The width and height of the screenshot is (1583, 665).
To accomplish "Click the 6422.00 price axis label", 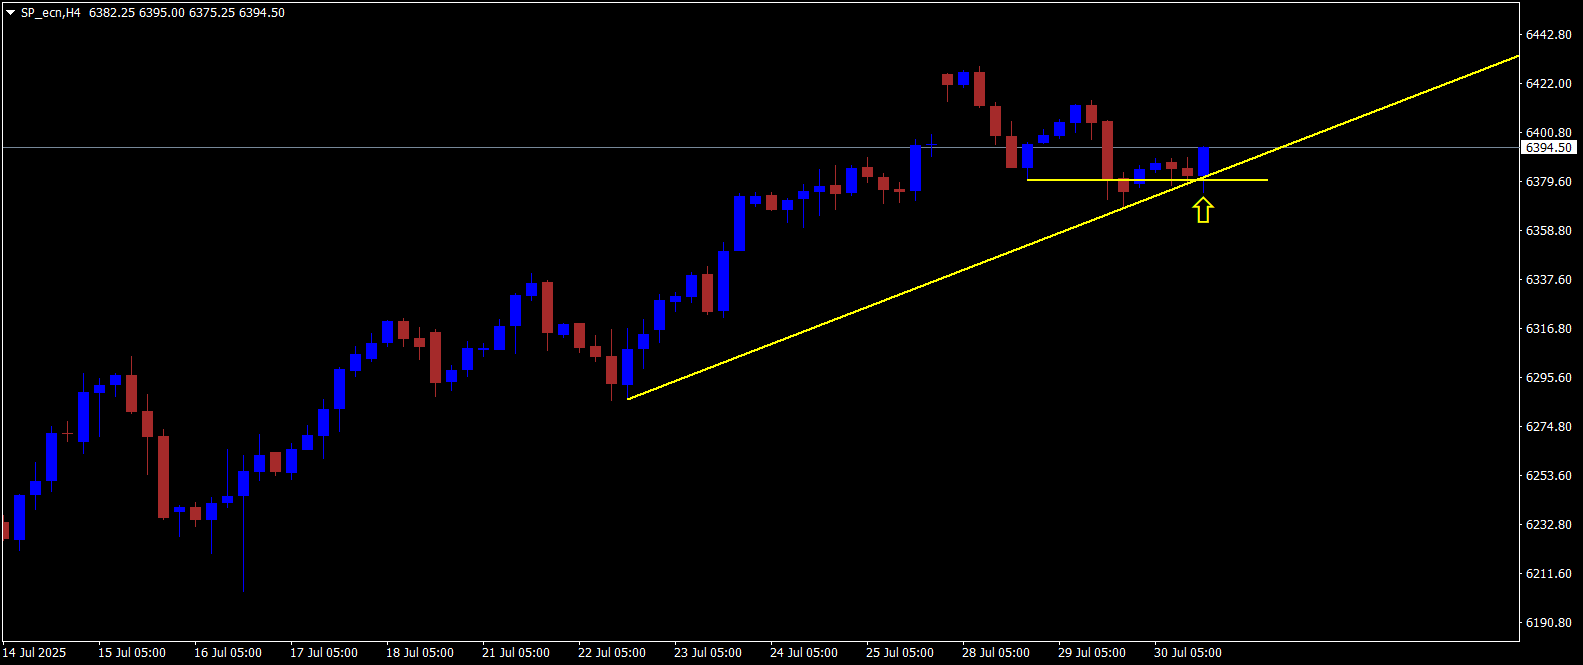I will click(1548, 84).
